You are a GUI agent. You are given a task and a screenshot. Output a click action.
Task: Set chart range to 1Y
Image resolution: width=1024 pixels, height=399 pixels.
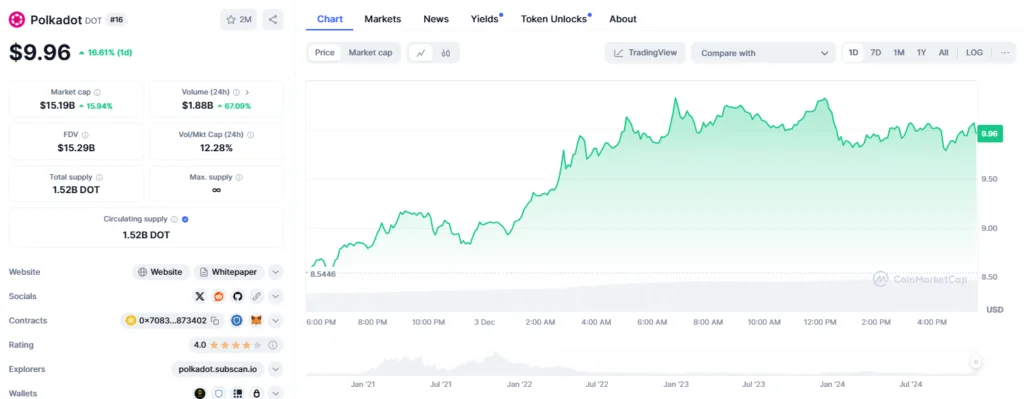tap(921, 53)
